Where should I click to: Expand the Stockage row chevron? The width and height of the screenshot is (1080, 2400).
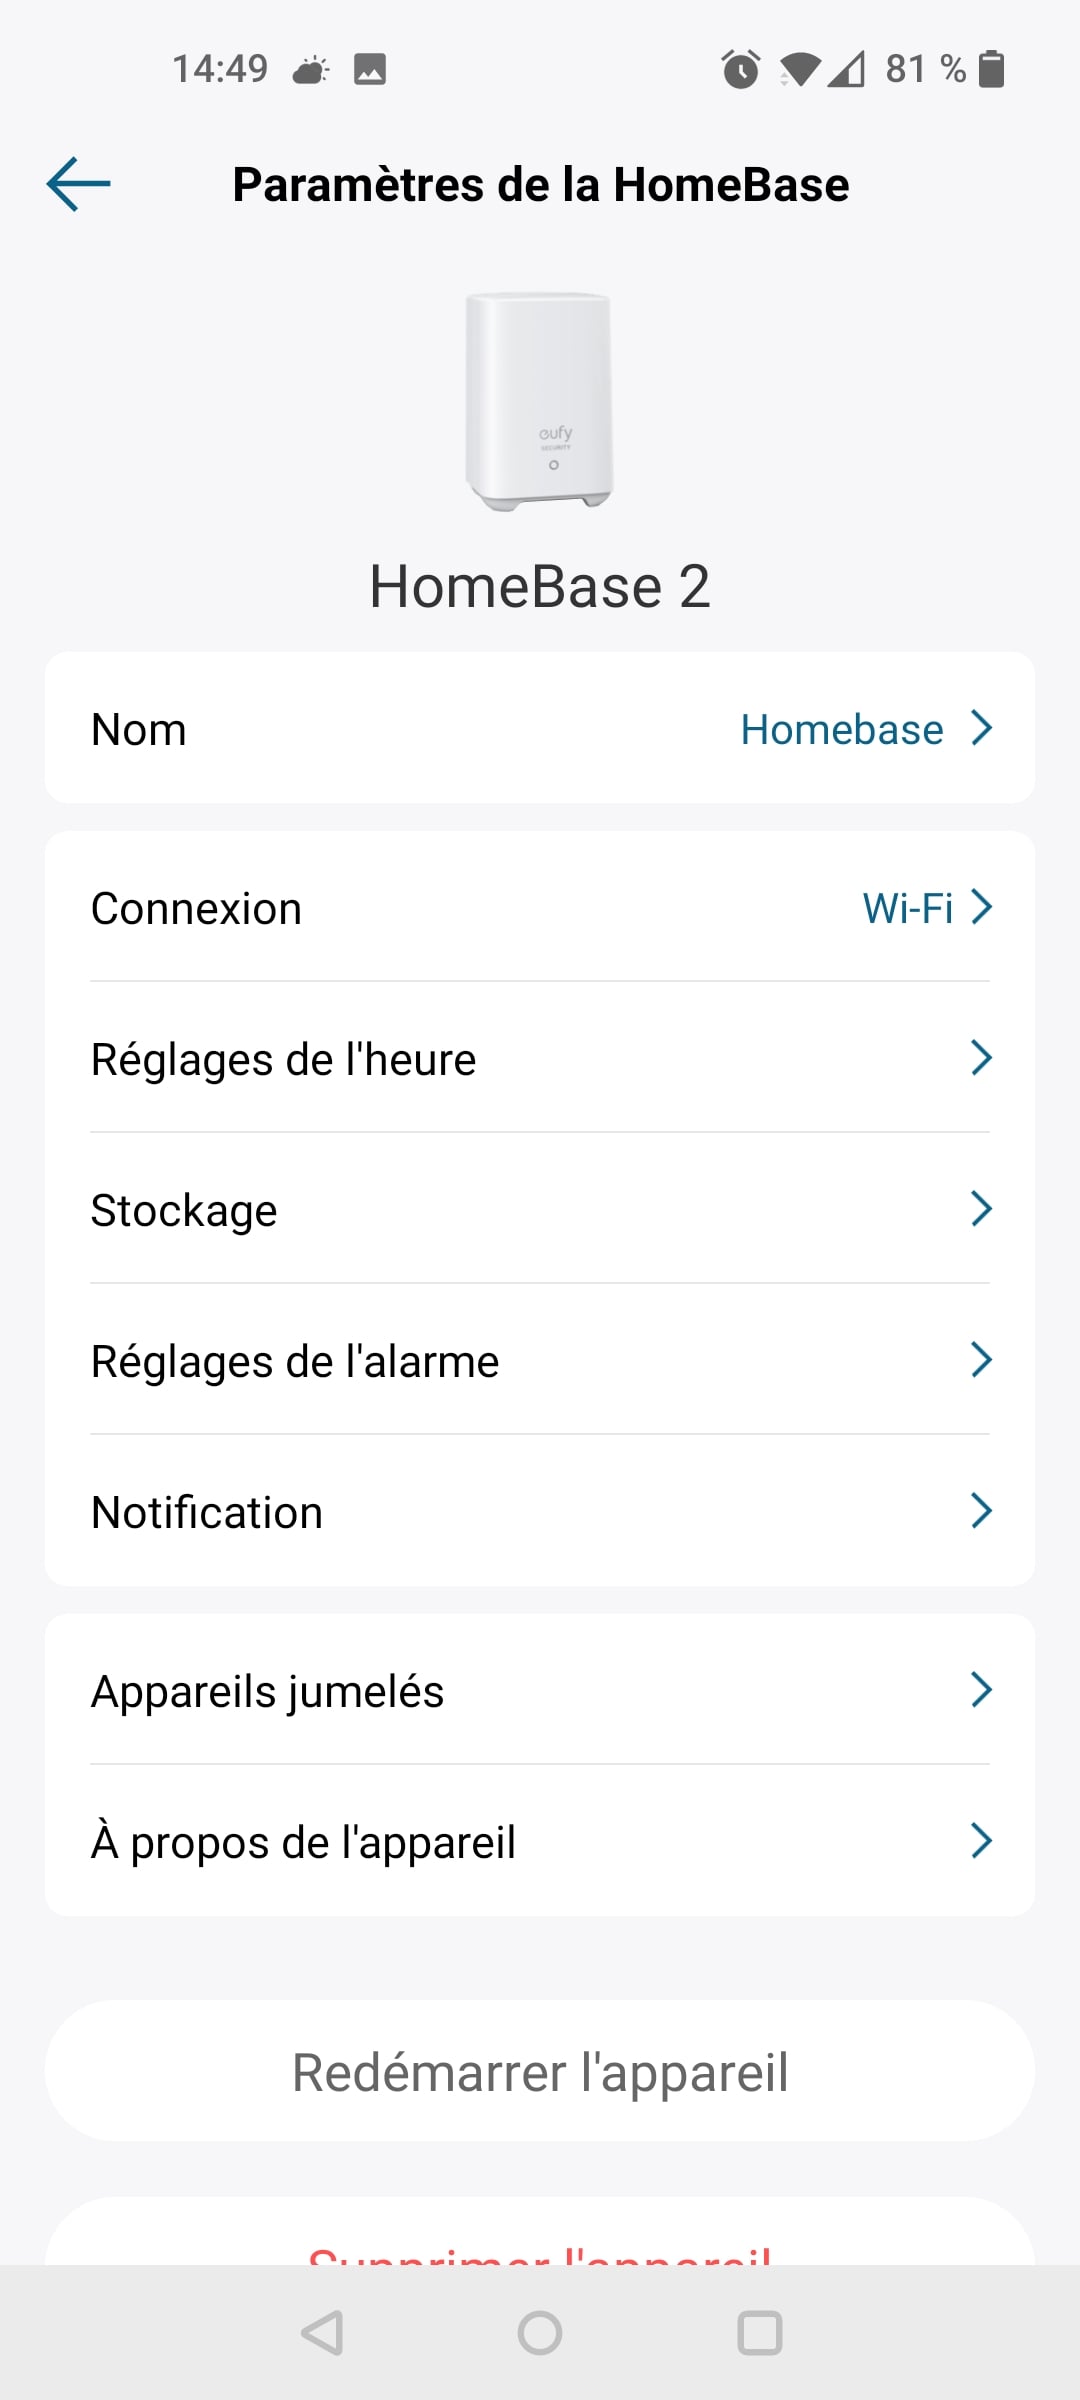point(982,1209)
